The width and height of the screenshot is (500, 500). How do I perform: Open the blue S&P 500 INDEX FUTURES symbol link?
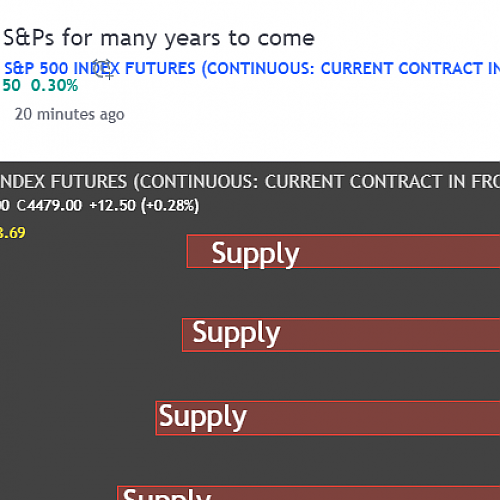(252, 69)
